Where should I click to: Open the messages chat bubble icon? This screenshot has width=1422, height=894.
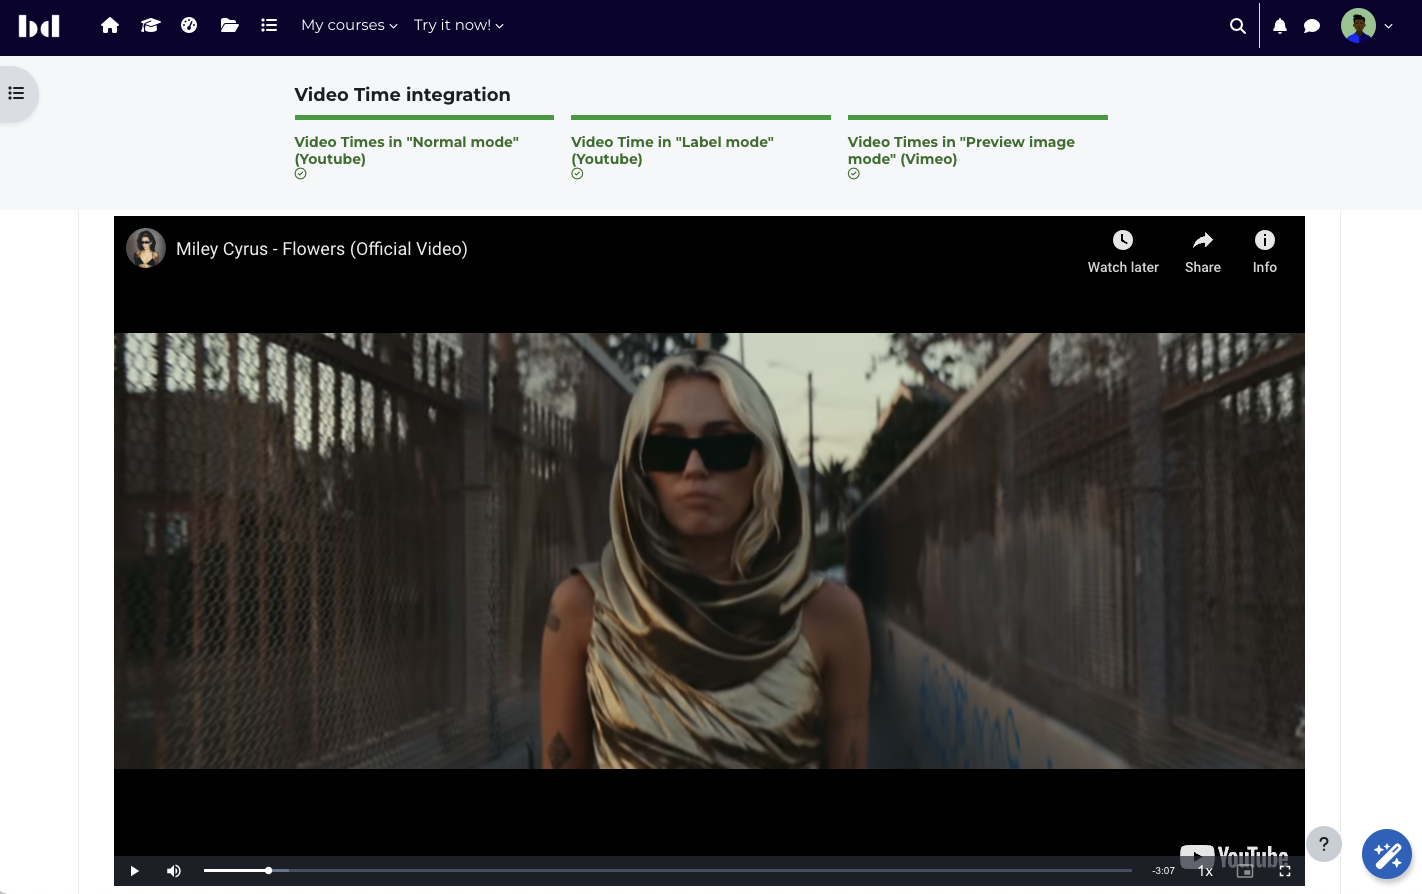point(1312,26)
